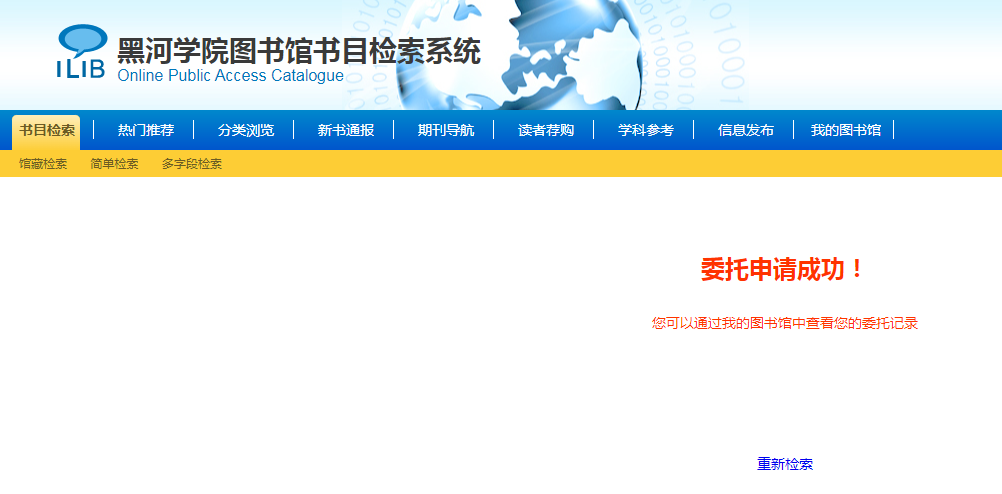Click the 黑河学院图书馆书目检索系统 title
Screen dimensions: 1002x494
298,51
